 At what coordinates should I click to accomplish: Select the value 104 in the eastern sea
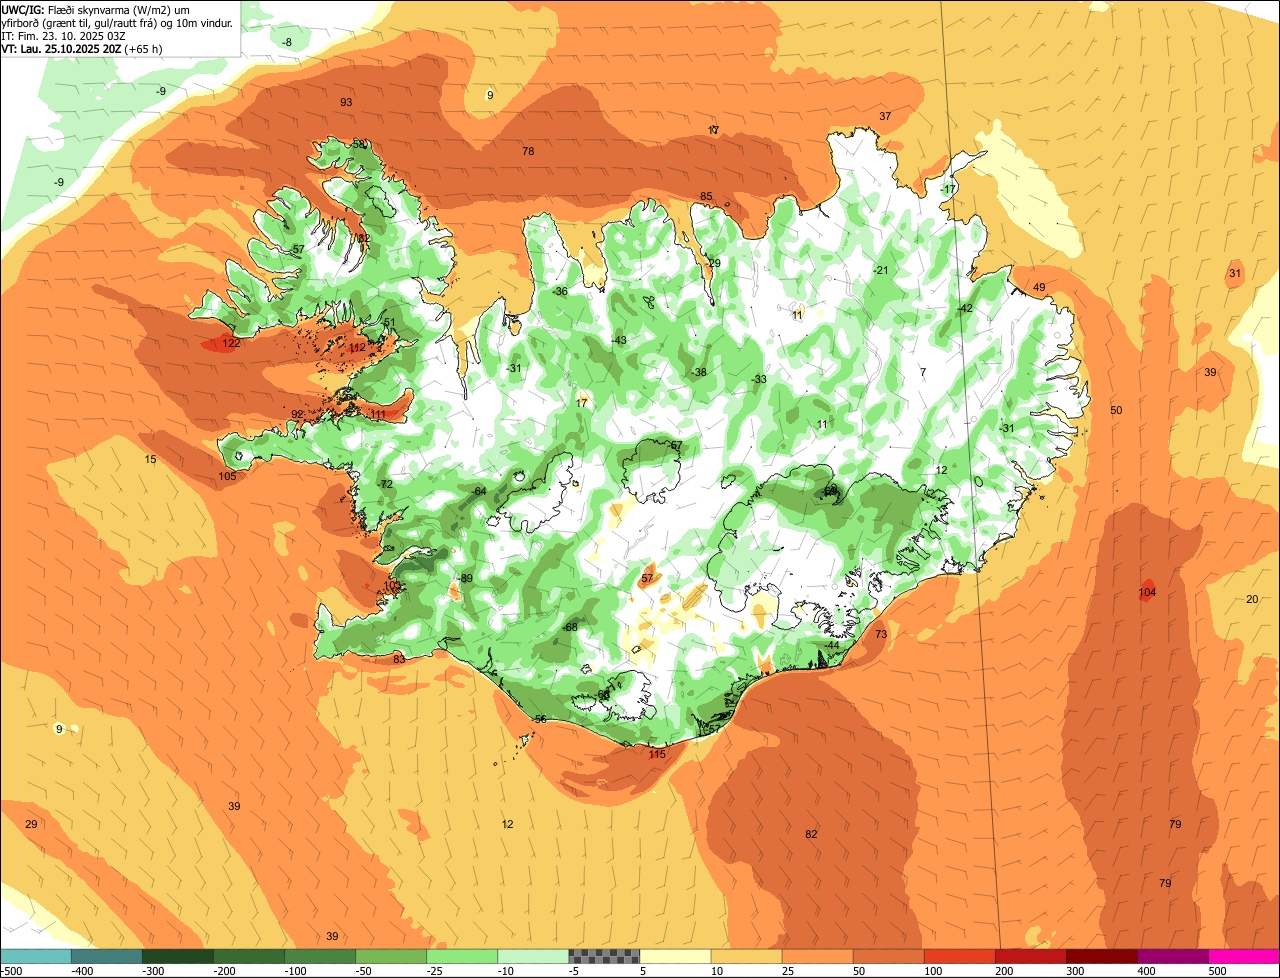click(x=1147, y=593)
